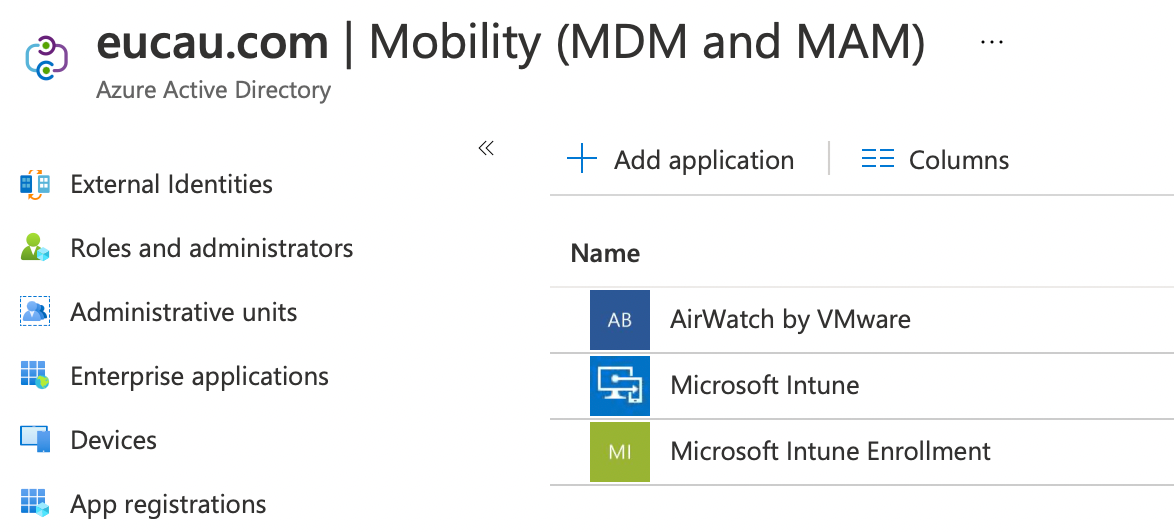Click the plus icon for Add application
This screenshot has width=1174, height=532.
tap(581, 160)
